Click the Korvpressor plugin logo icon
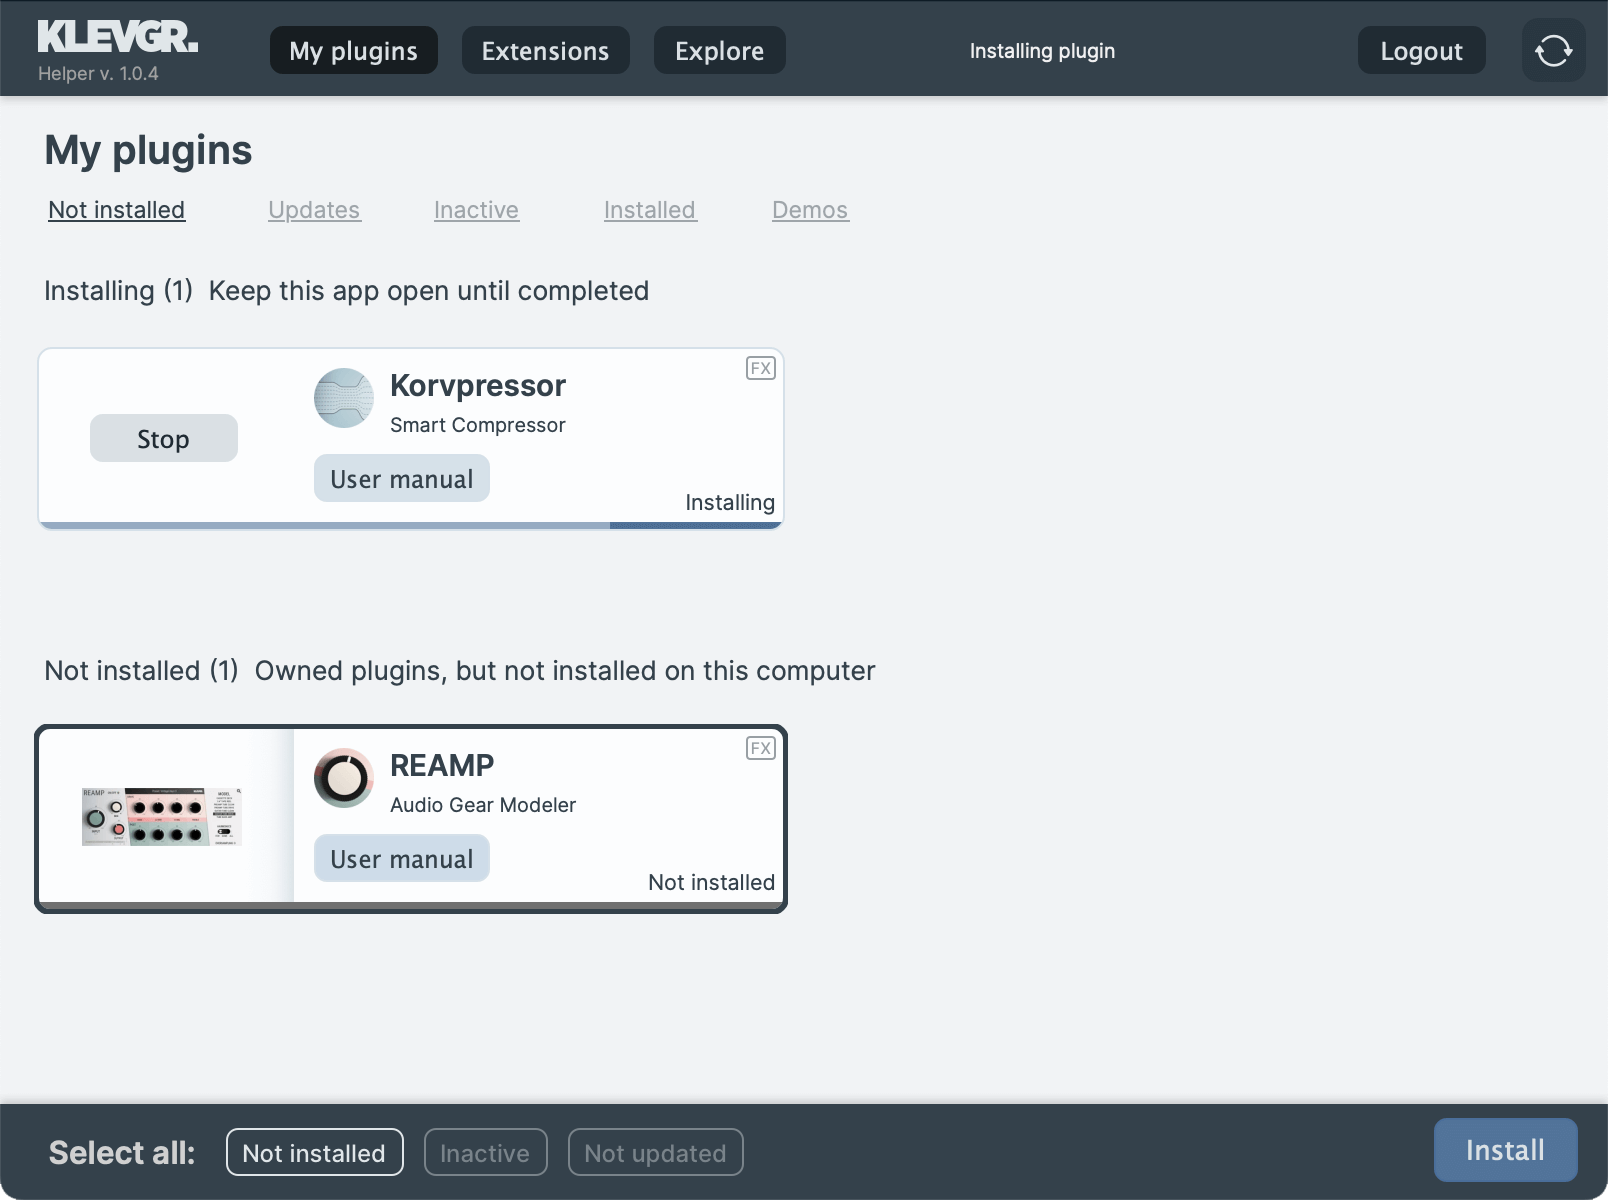The image size is (1608, 1200). coord(344,398)
